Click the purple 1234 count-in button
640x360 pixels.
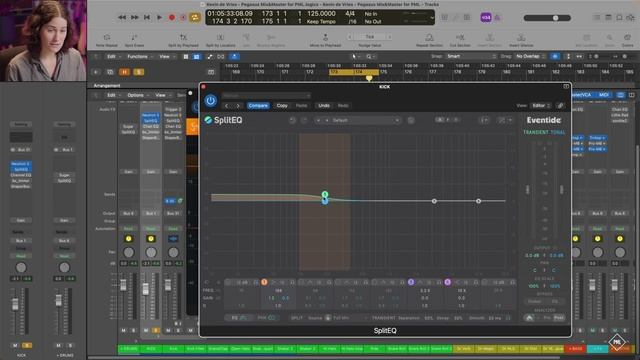coord(486,18)
